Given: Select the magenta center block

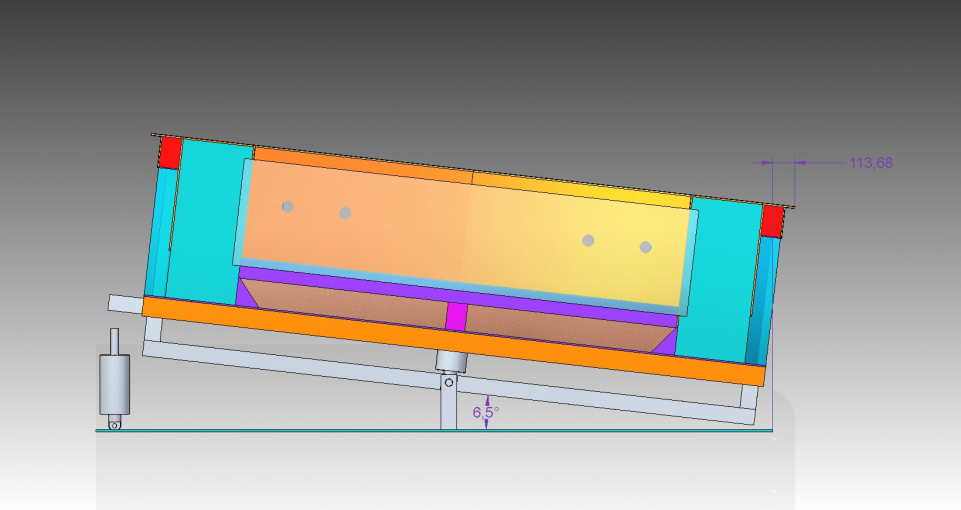Looking at the screenshot, I should (456, 316).
